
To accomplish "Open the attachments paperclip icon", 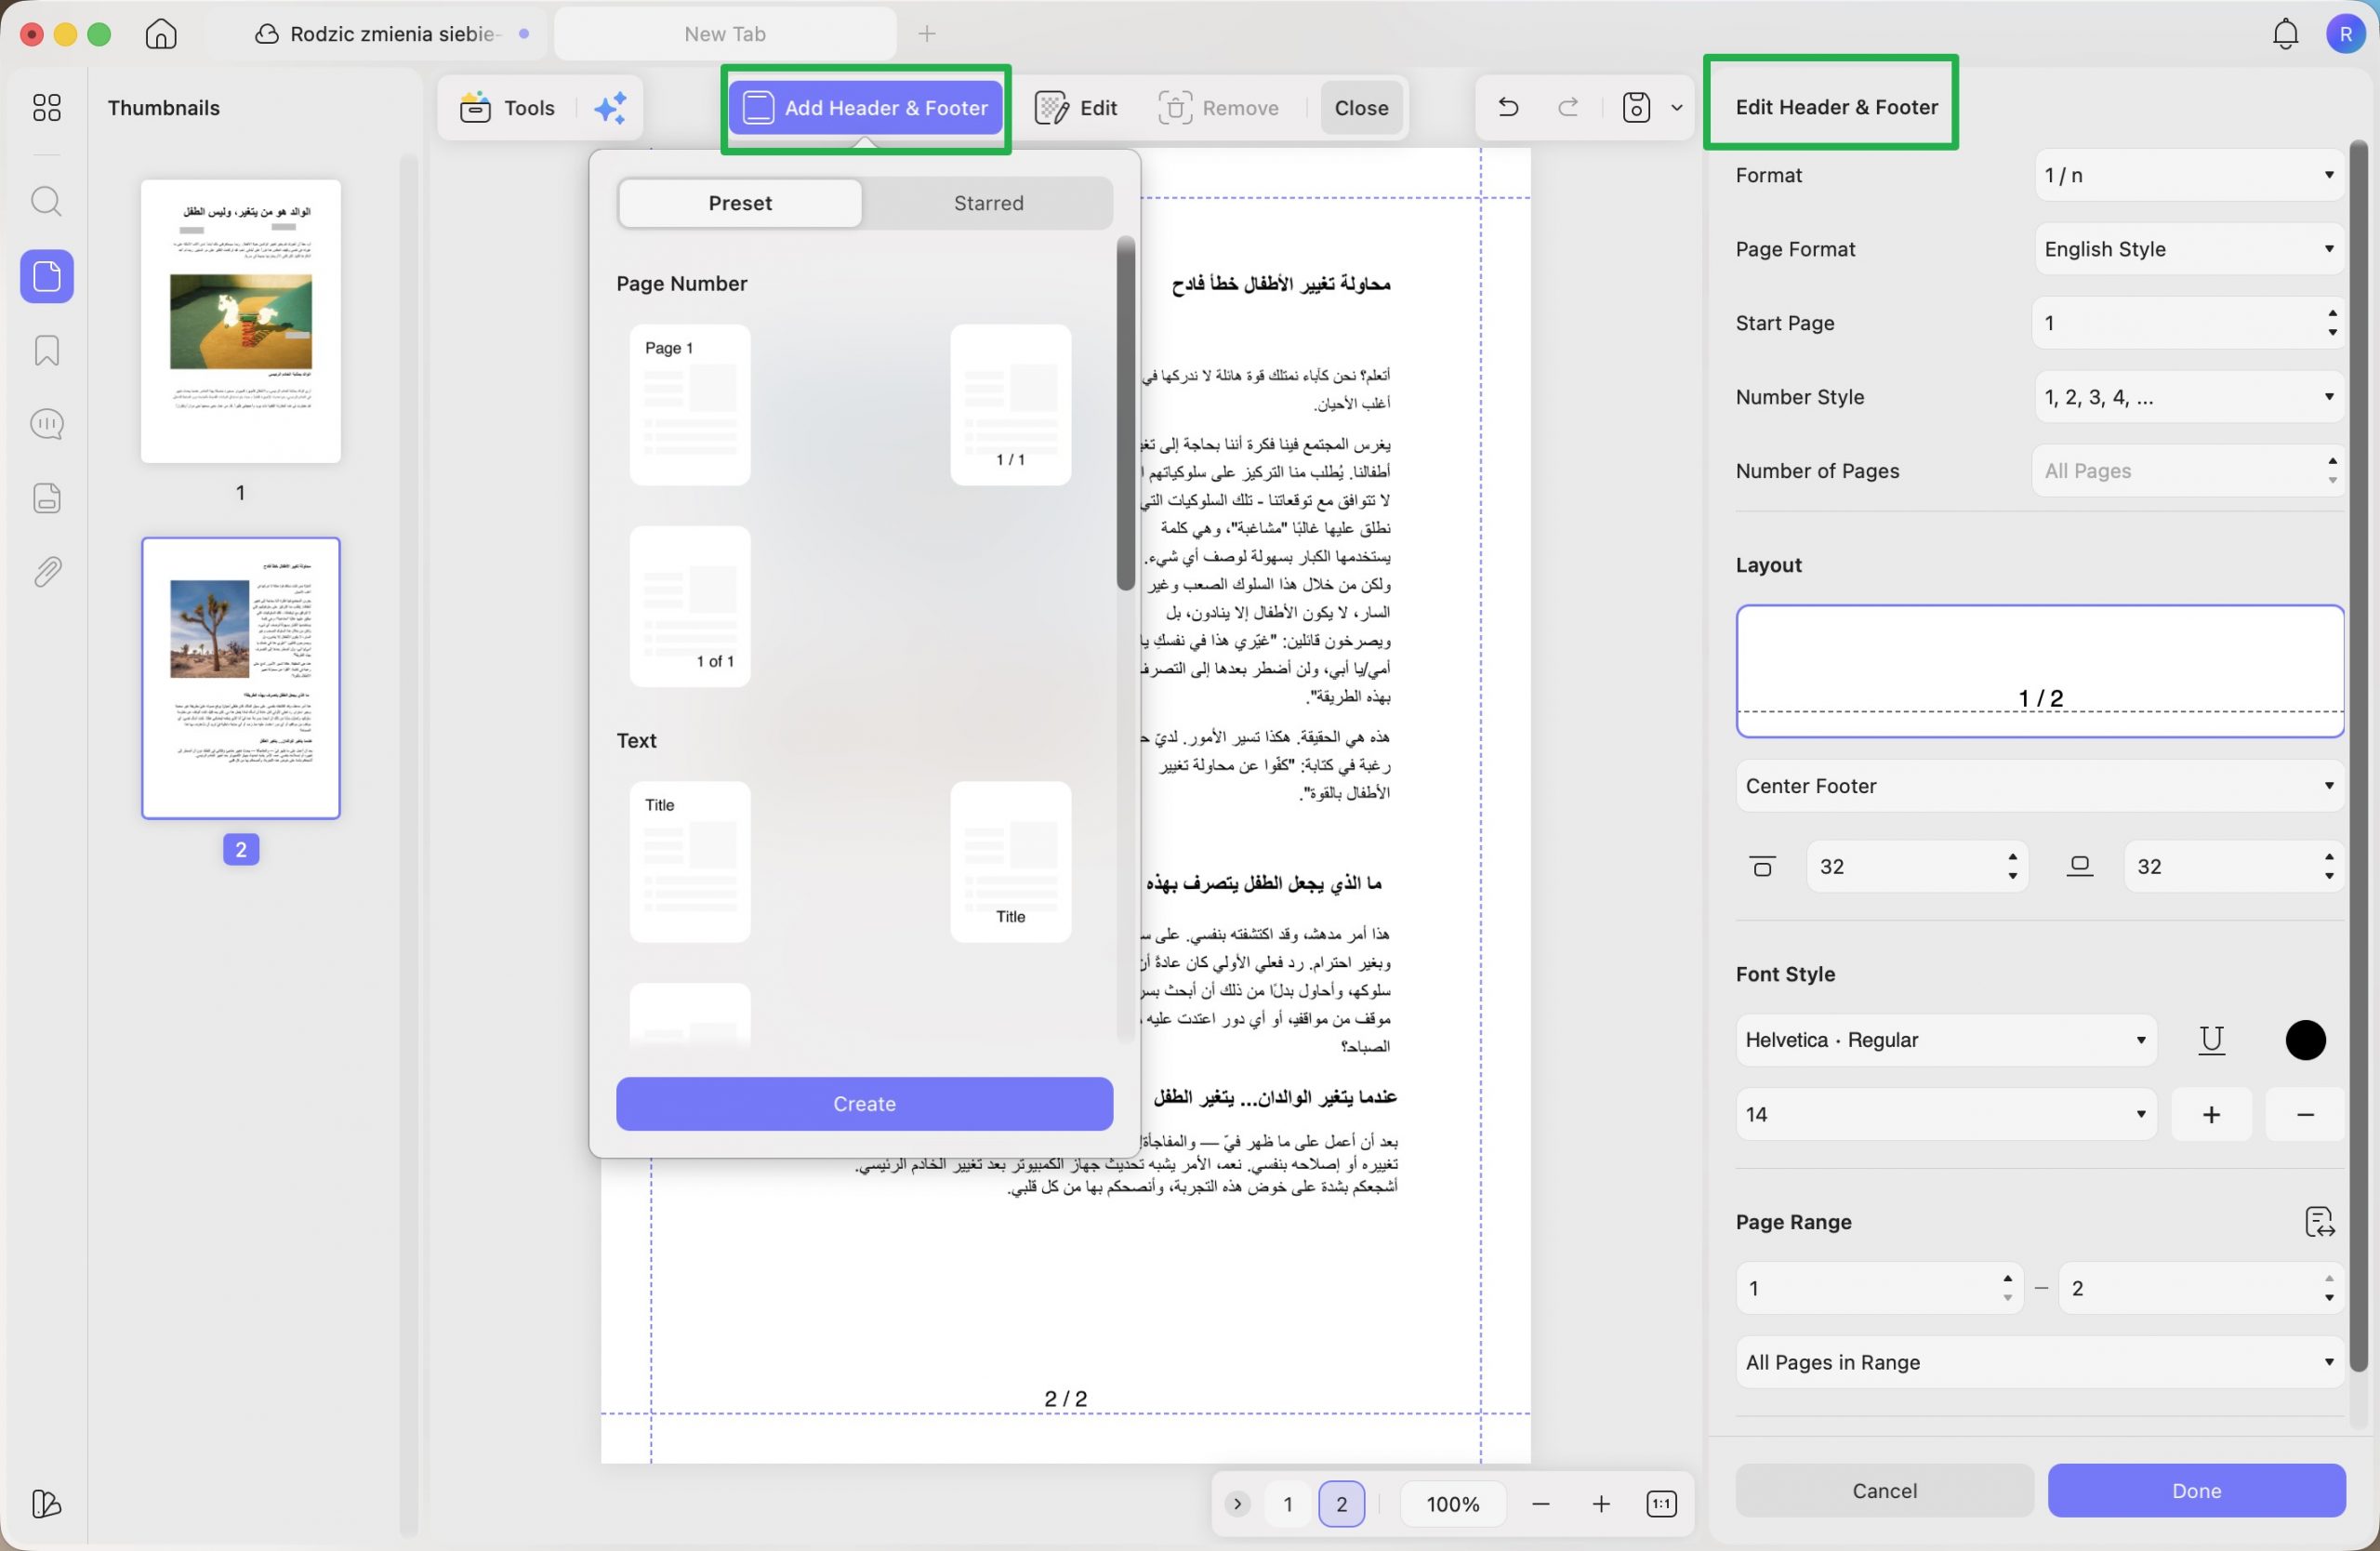I will click(x=46, y=572).
